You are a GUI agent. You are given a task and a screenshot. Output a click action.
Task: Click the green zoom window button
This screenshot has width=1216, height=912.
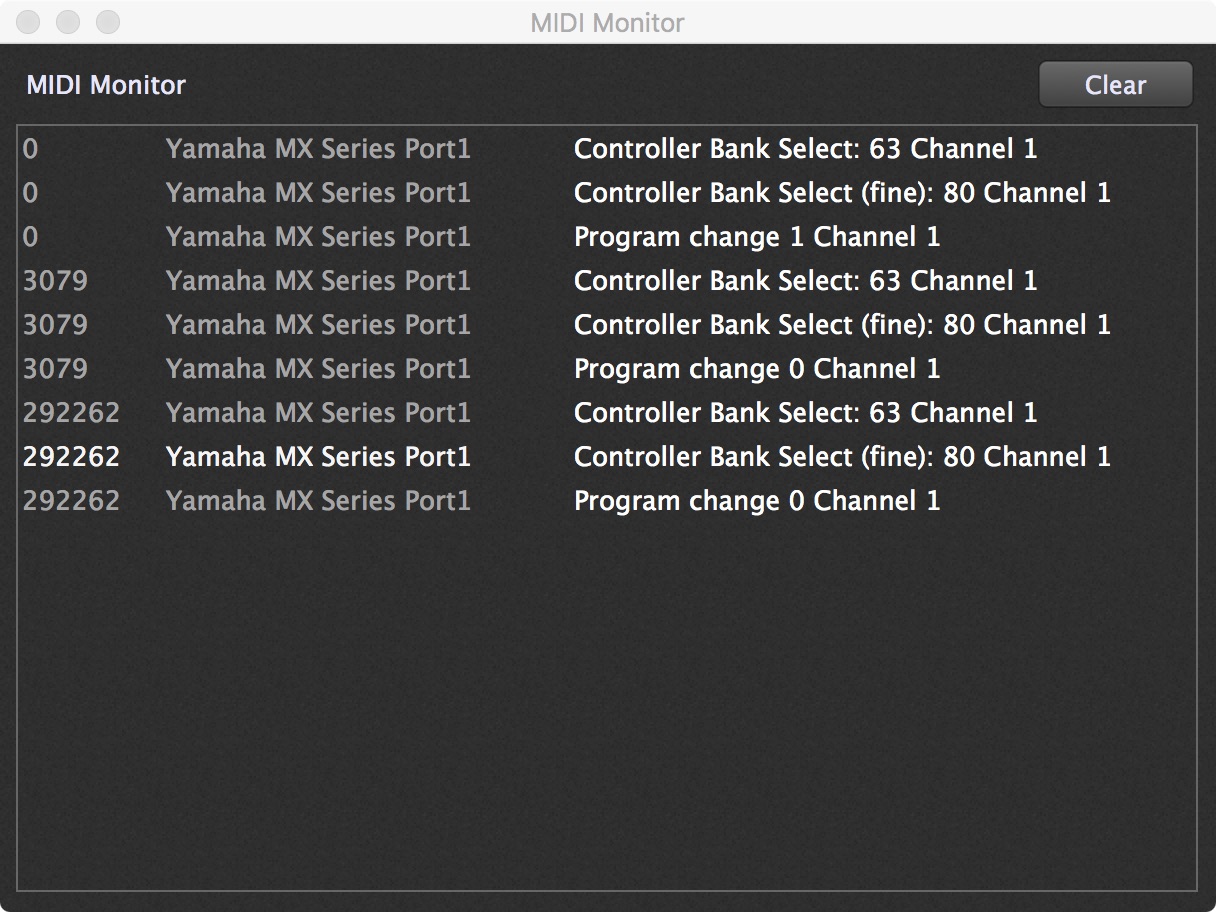108,22
